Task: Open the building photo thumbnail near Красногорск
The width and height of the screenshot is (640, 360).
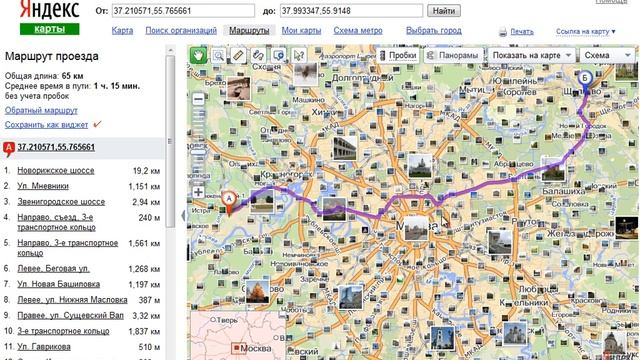Action: [x=344, y=148]
